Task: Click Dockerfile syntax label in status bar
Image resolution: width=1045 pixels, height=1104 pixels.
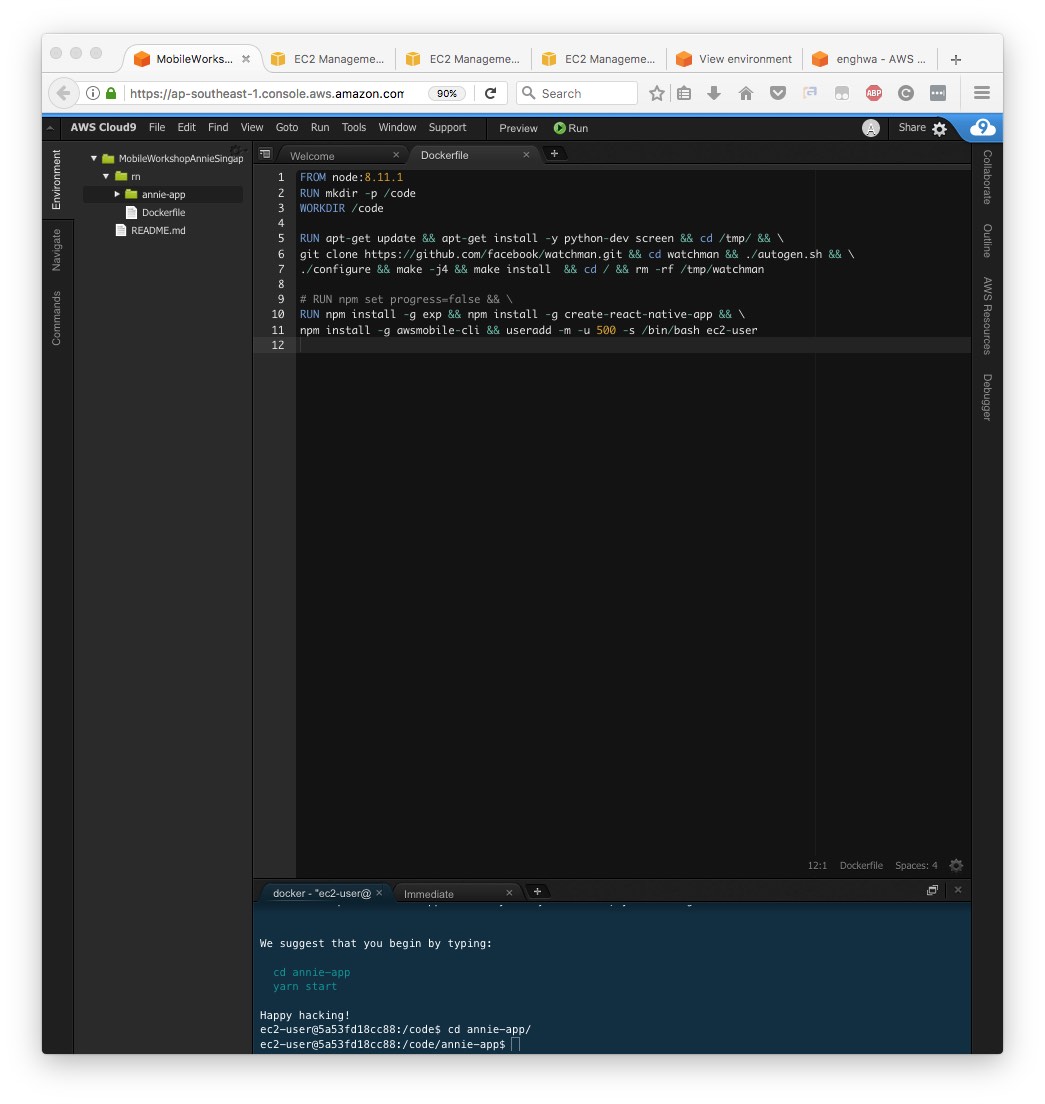Action: 861,865
